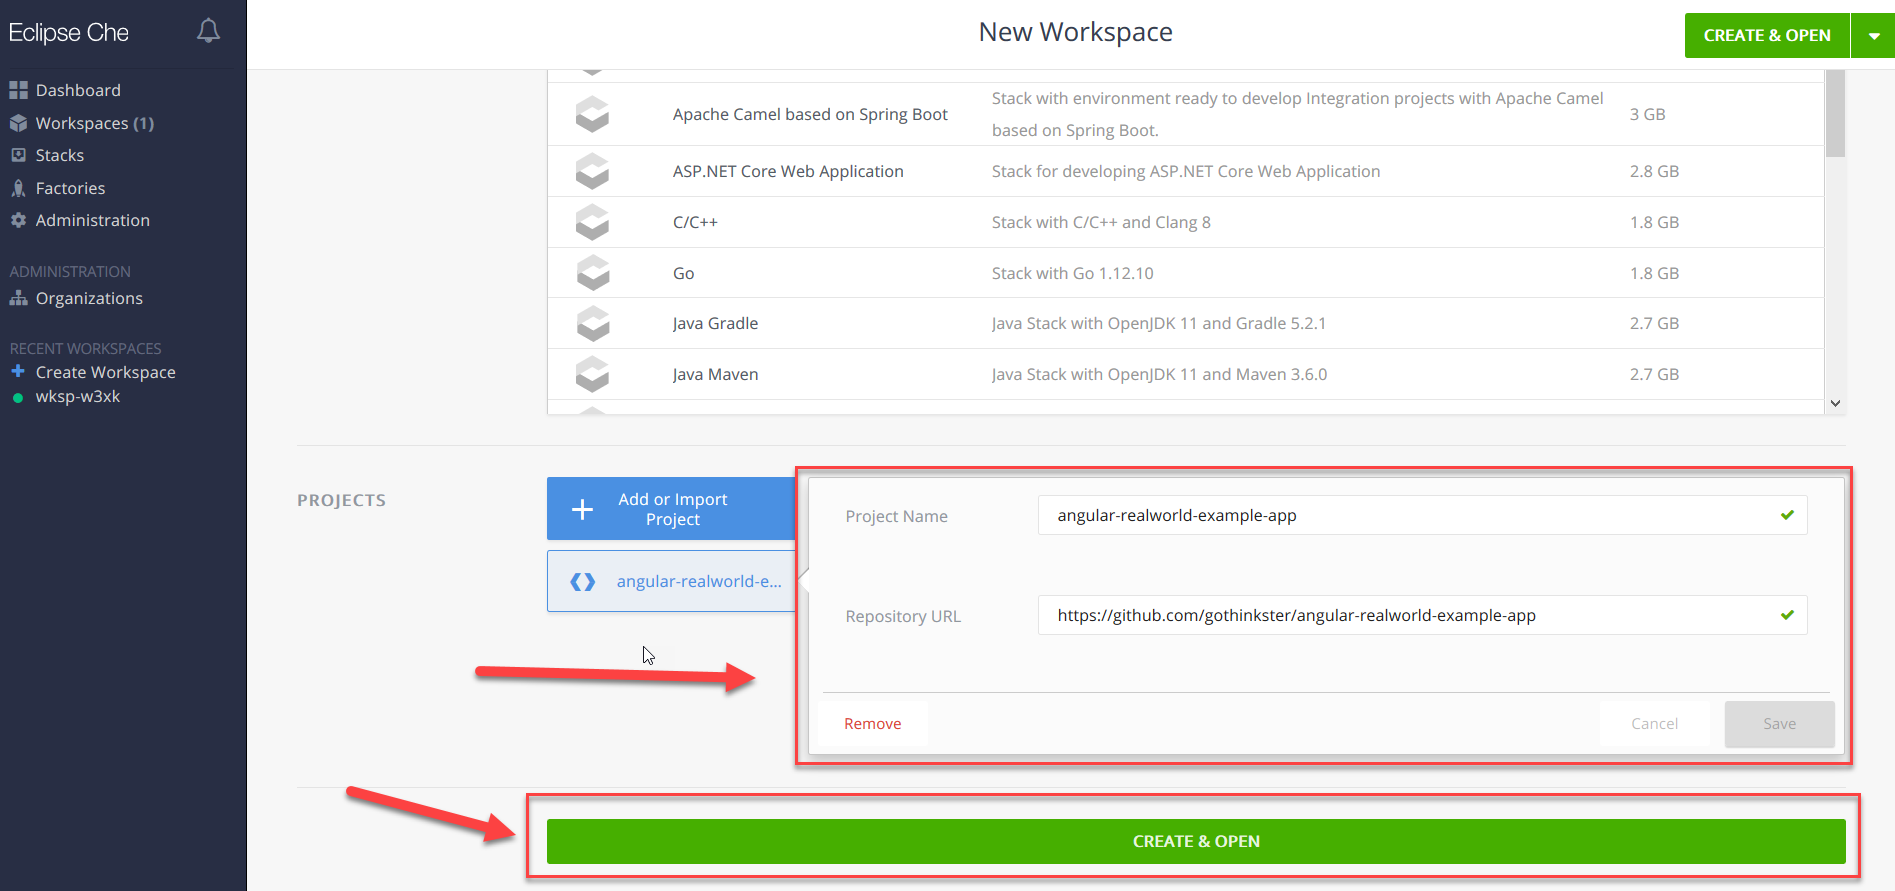Image resolution: width=1895 pixels, height=891 pixels.
Task: Click the Java Maven stack icon
Action: (x=592, y=374)
